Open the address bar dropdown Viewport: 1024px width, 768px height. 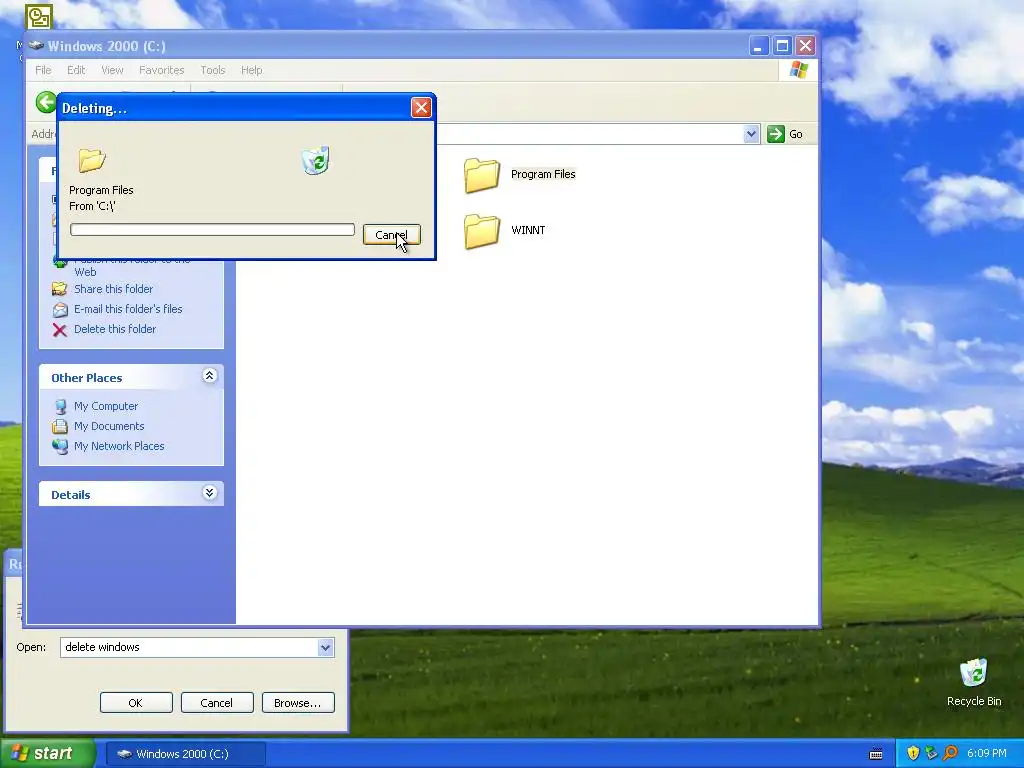pos(751,134)
